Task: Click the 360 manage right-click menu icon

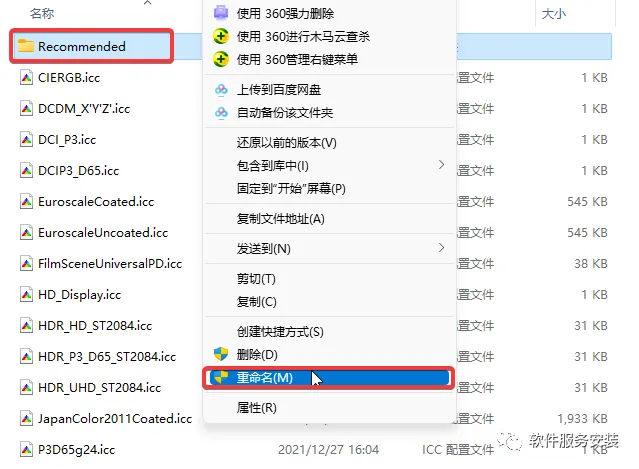Action: [x=221, y=59]
